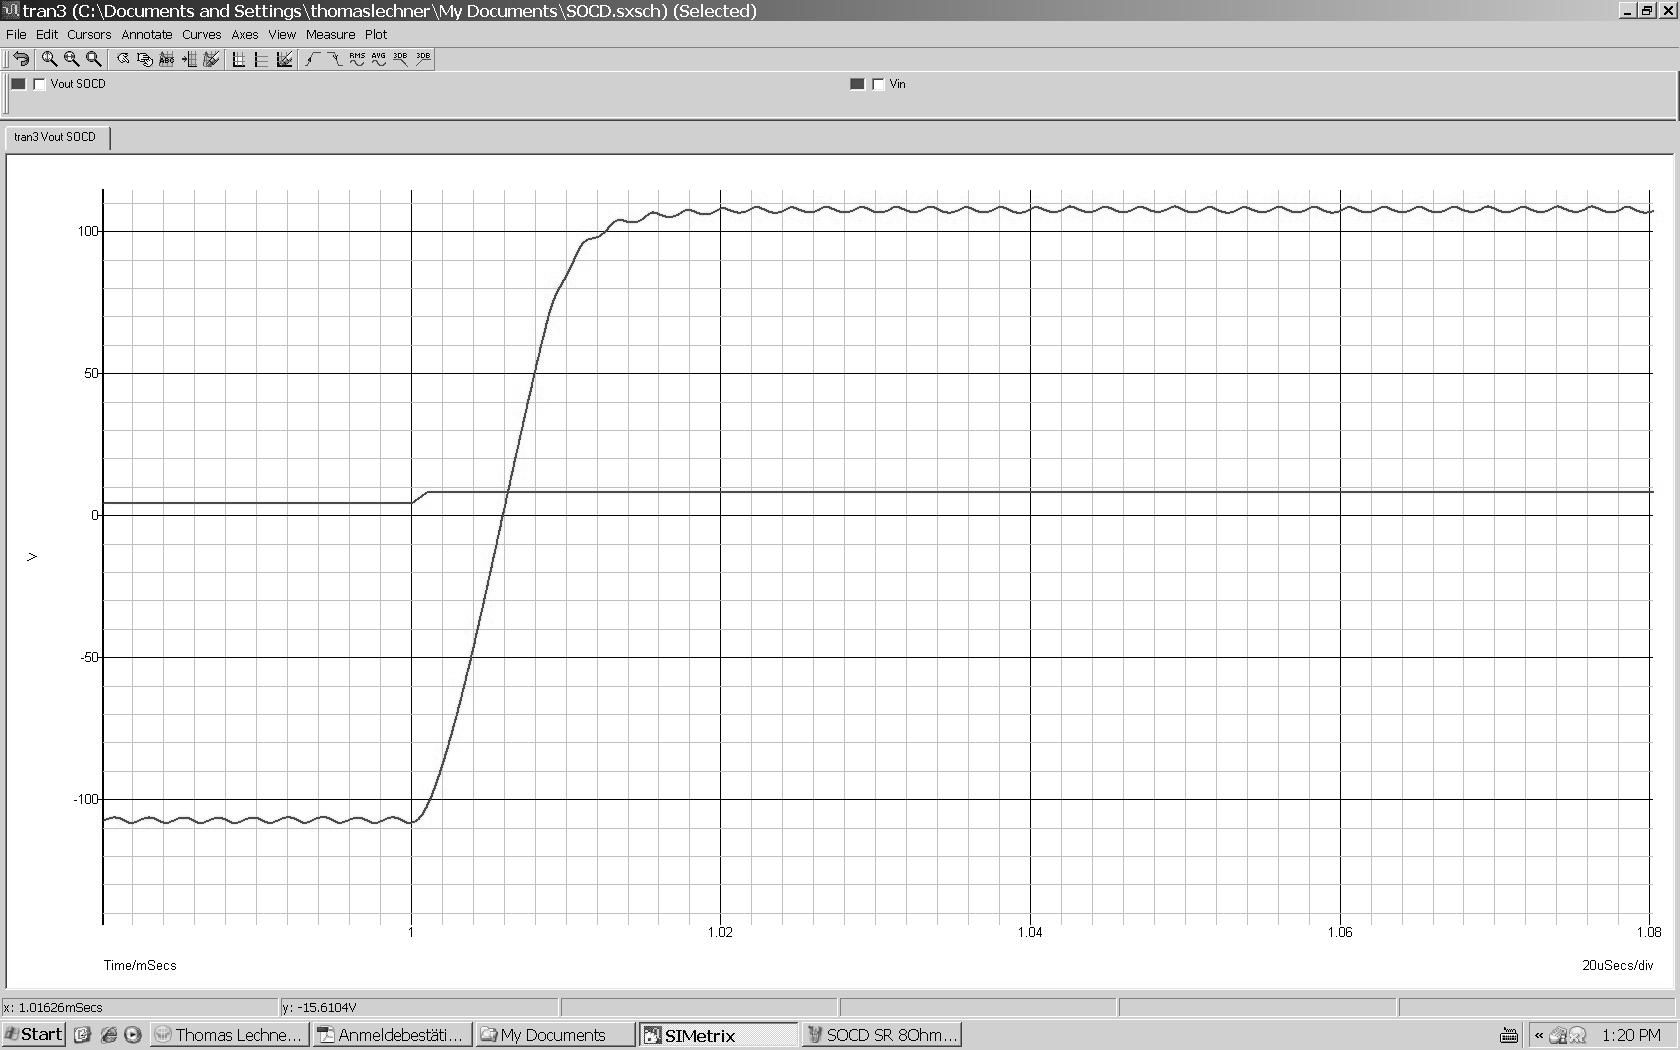Click the Delete Curve eraser icon
The height and width of the screenshot is (1050, 1680).
point(211,59)
